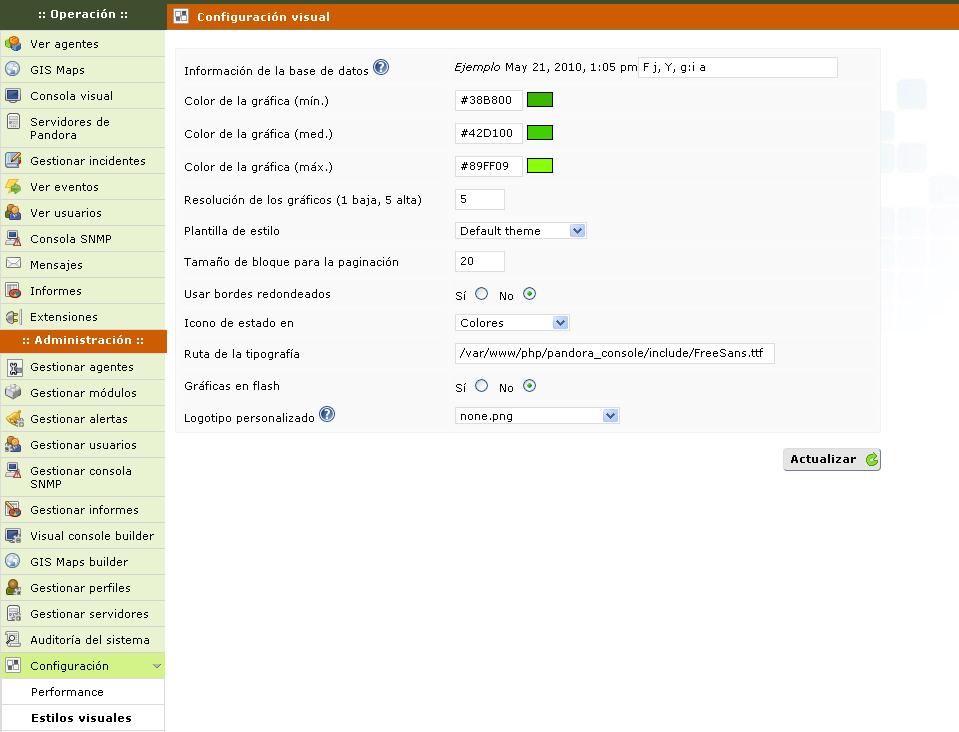This screenshot has height=732, width=959.
Task: Click the Mensajes envelope icon
Action: pyautogui.click(x=13, y=265)
